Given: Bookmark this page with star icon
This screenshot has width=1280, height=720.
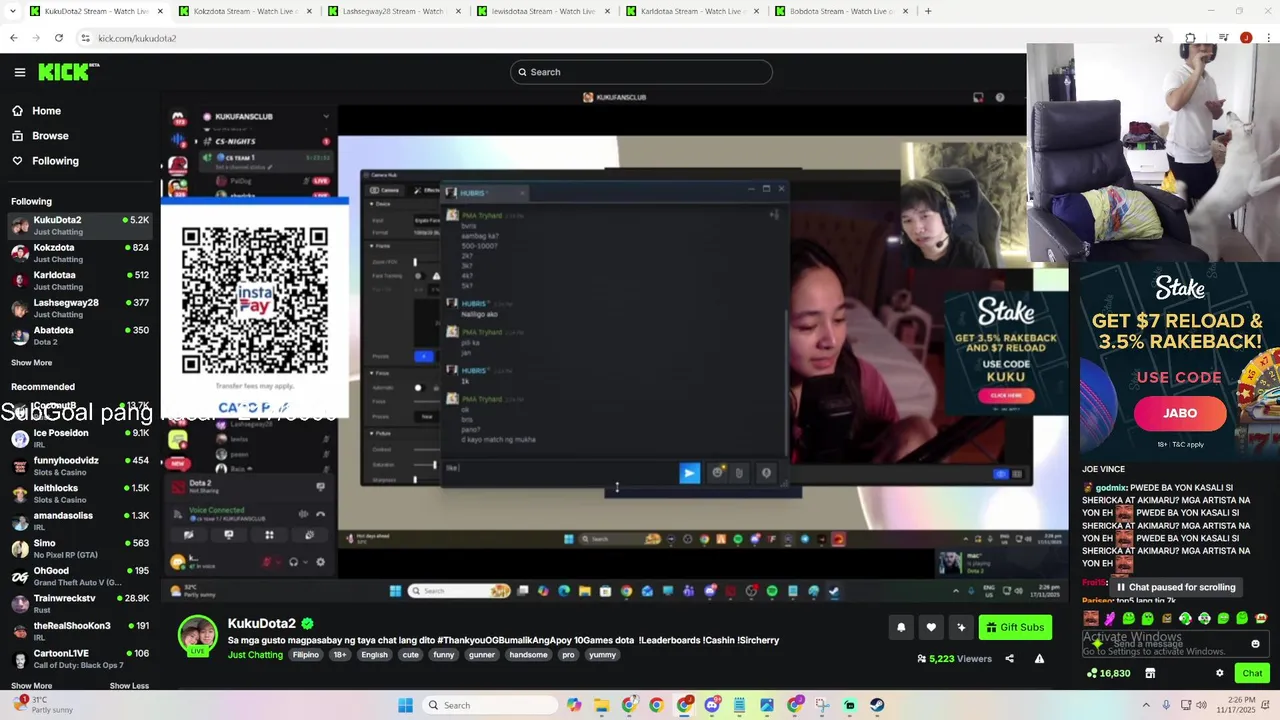Looking at the screenshot, I should coord(1158,38).
